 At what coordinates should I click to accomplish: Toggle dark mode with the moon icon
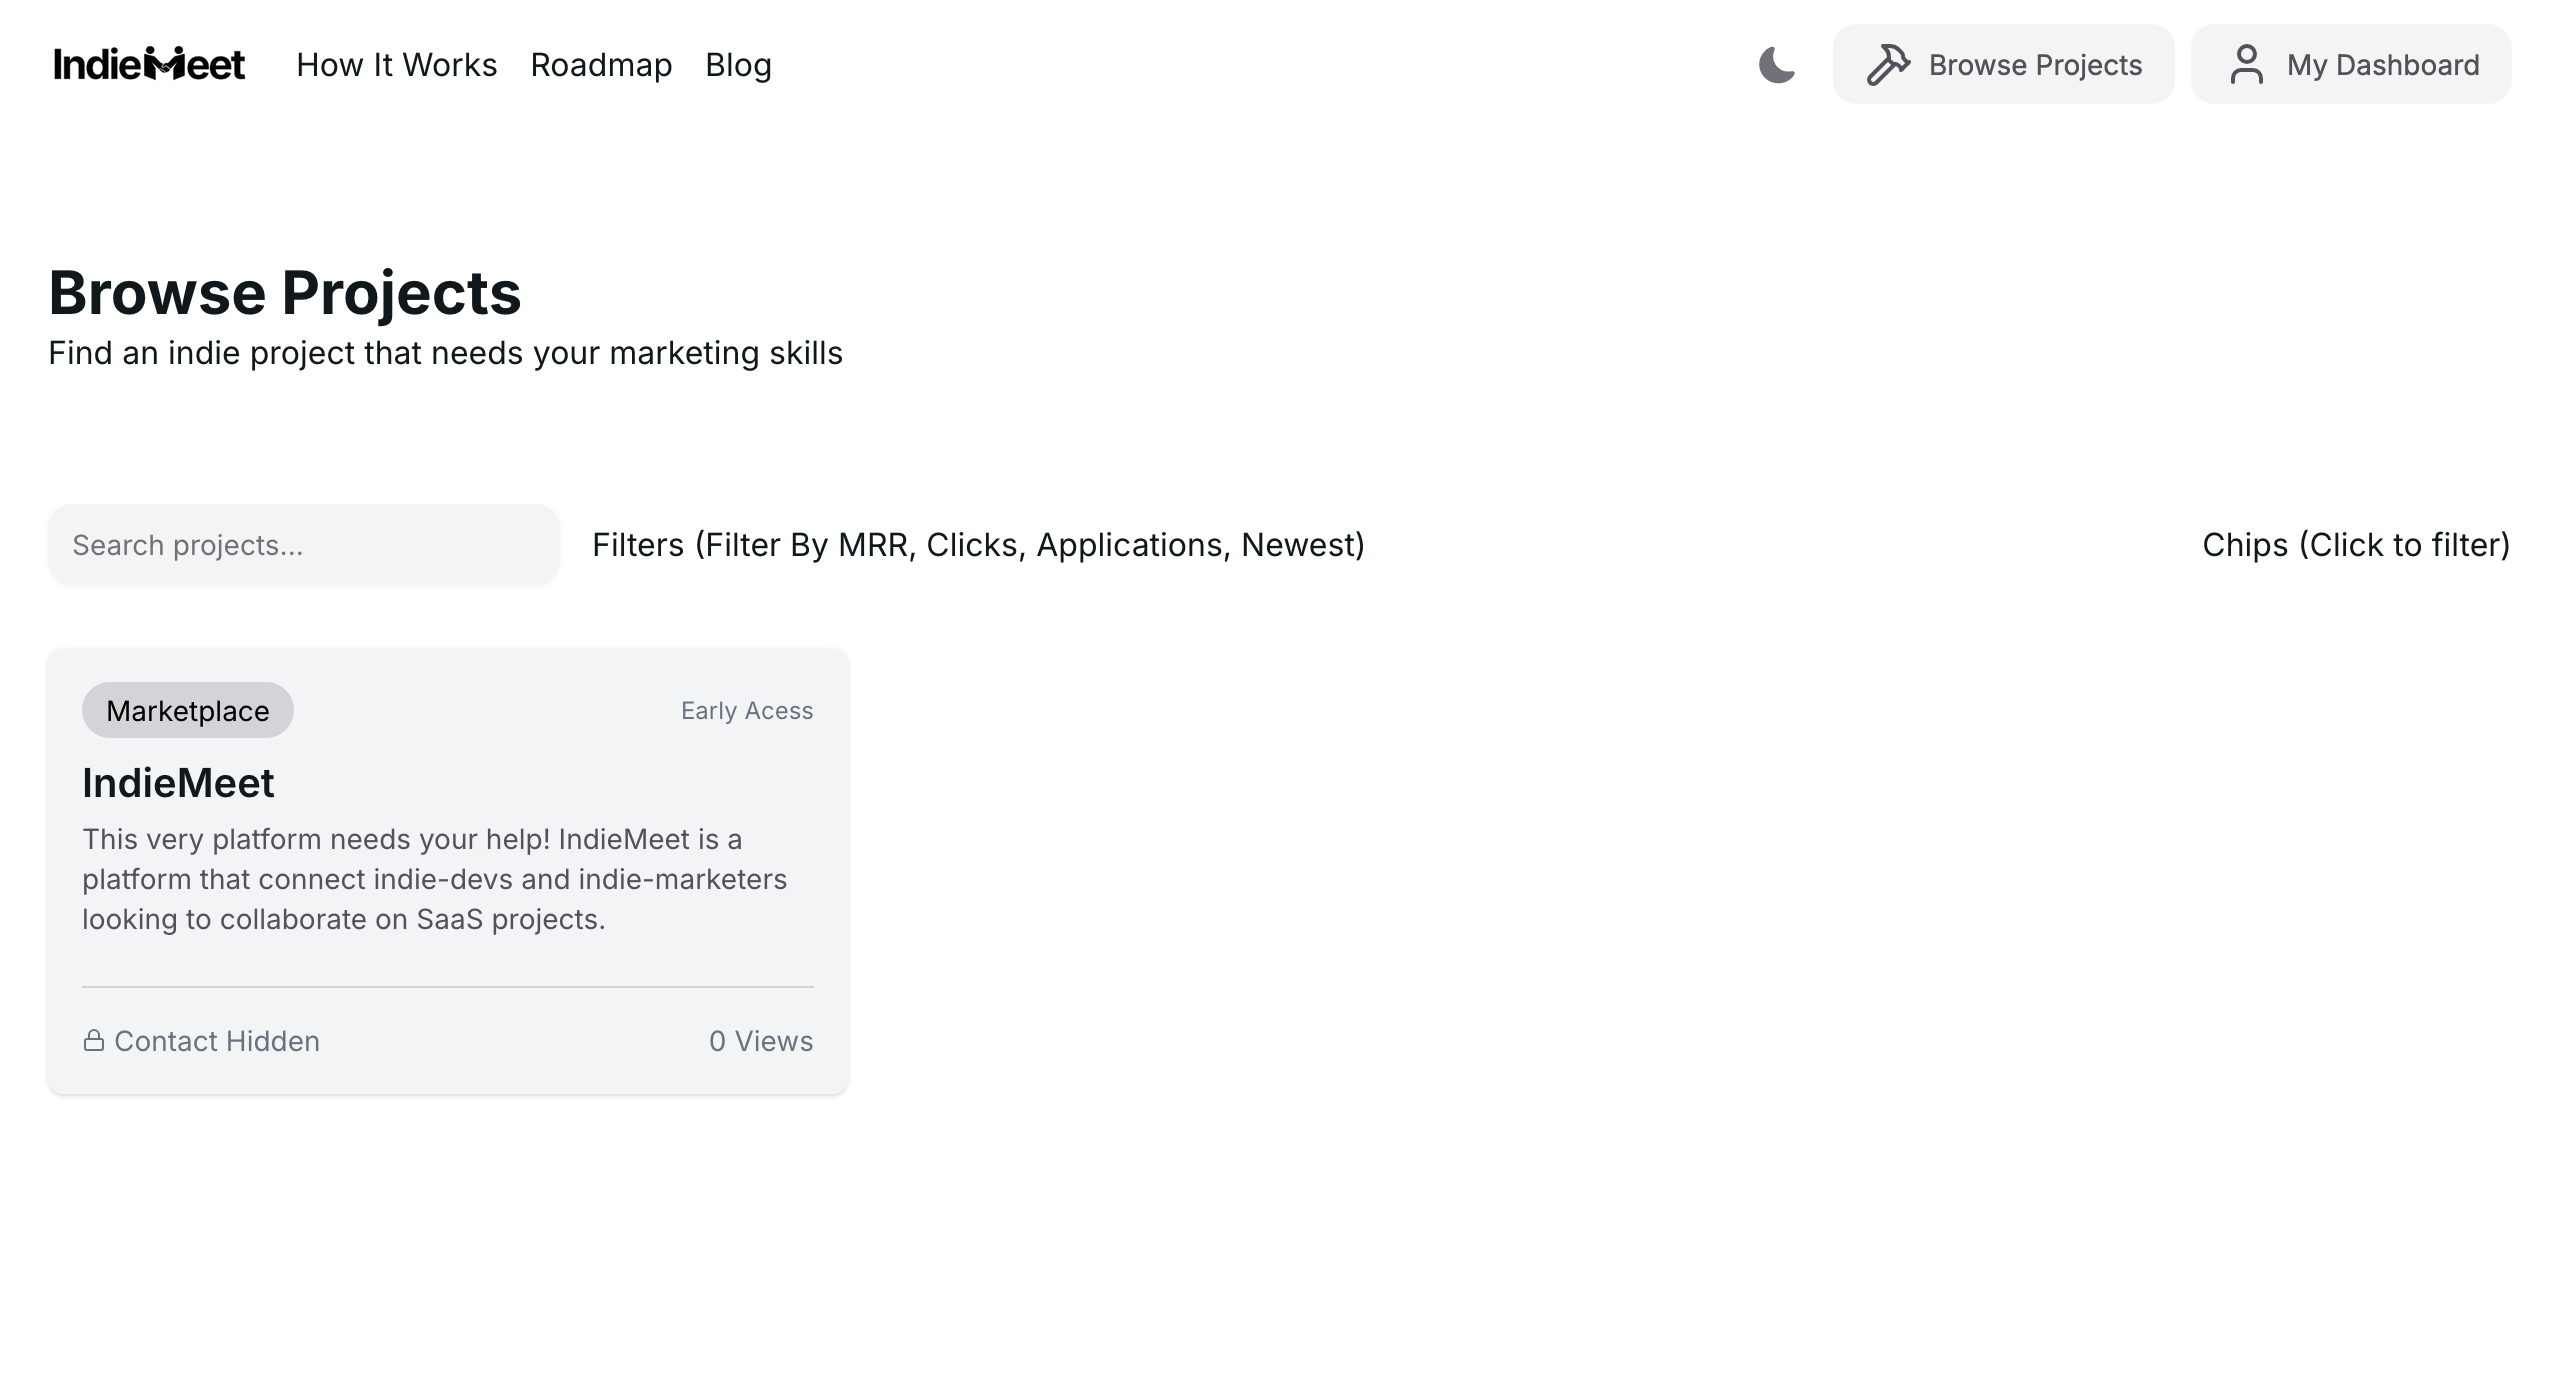coord(1778,64)
